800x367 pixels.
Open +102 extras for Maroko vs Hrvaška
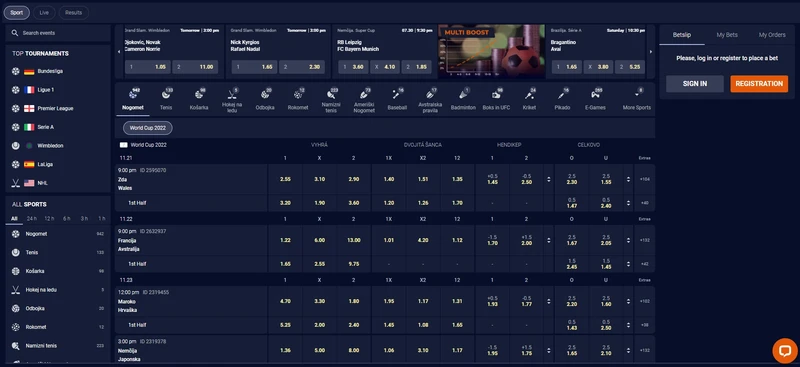click(x=644, y=301)
